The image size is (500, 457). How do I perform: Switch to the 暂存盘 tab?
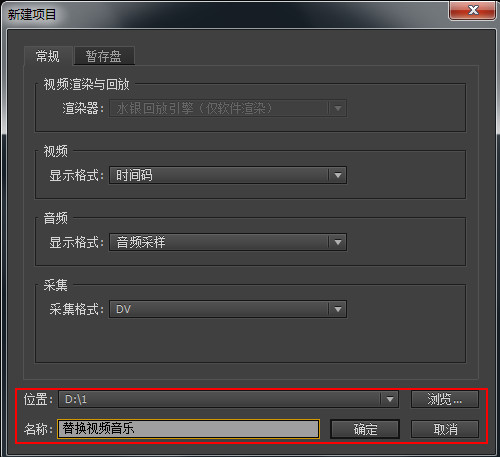pos(104,56)
